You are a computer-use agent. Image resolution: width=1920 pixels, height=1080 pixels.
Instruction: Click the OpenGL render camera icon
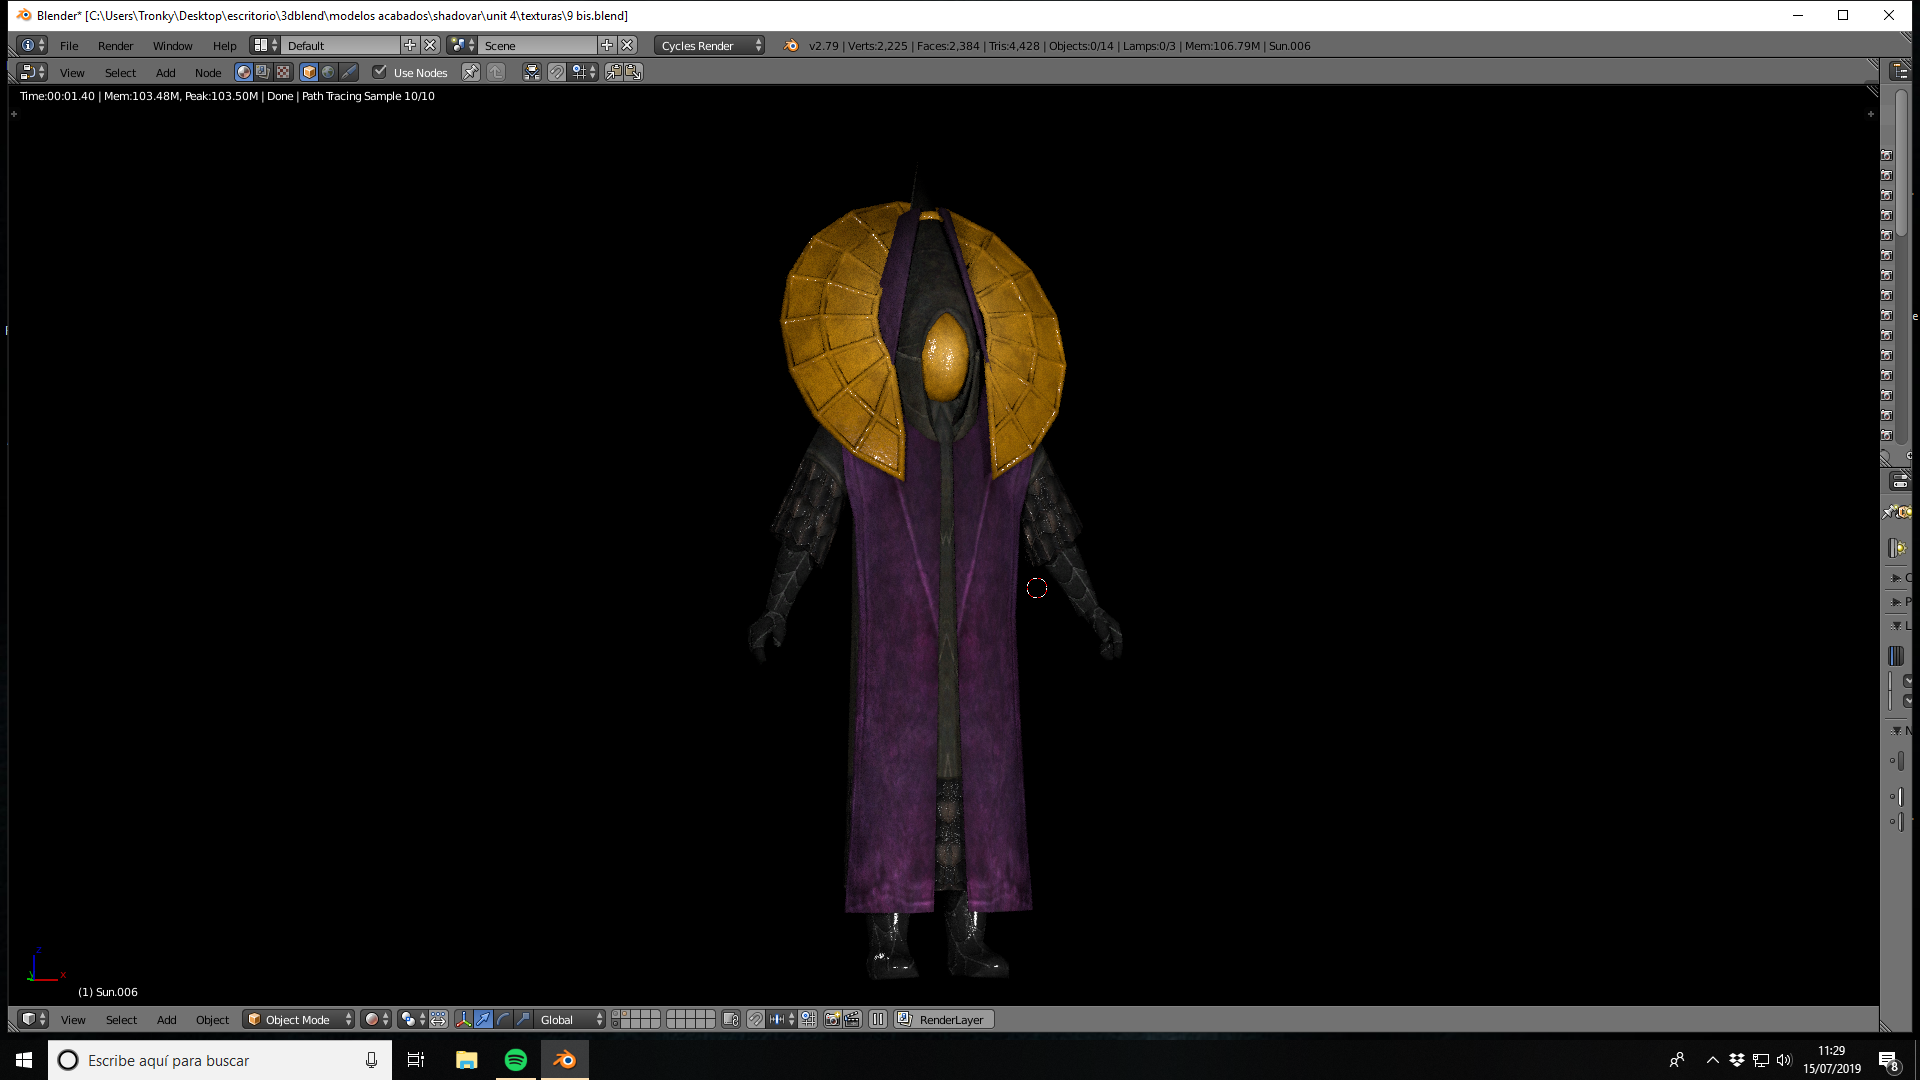(832, 1019)
